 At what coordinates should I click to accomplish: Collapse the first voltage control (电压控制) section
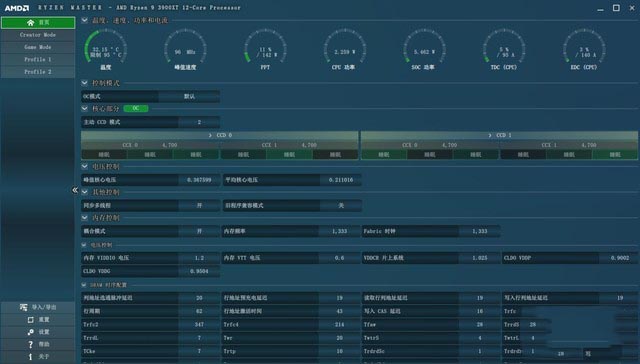pyautogui.click(x=84, y=166)
